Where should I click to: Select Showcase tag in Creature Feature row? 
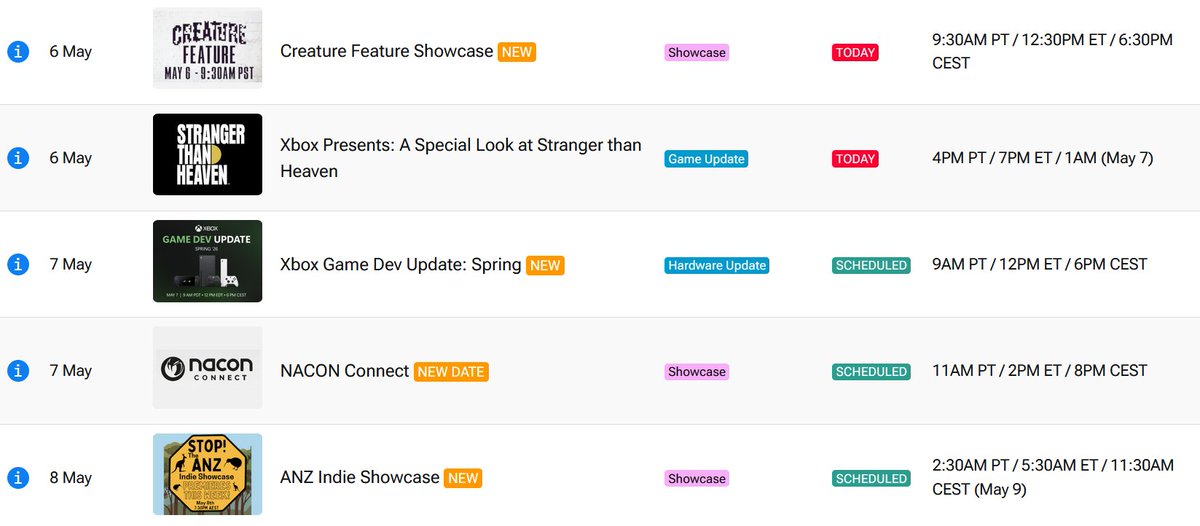697,53
